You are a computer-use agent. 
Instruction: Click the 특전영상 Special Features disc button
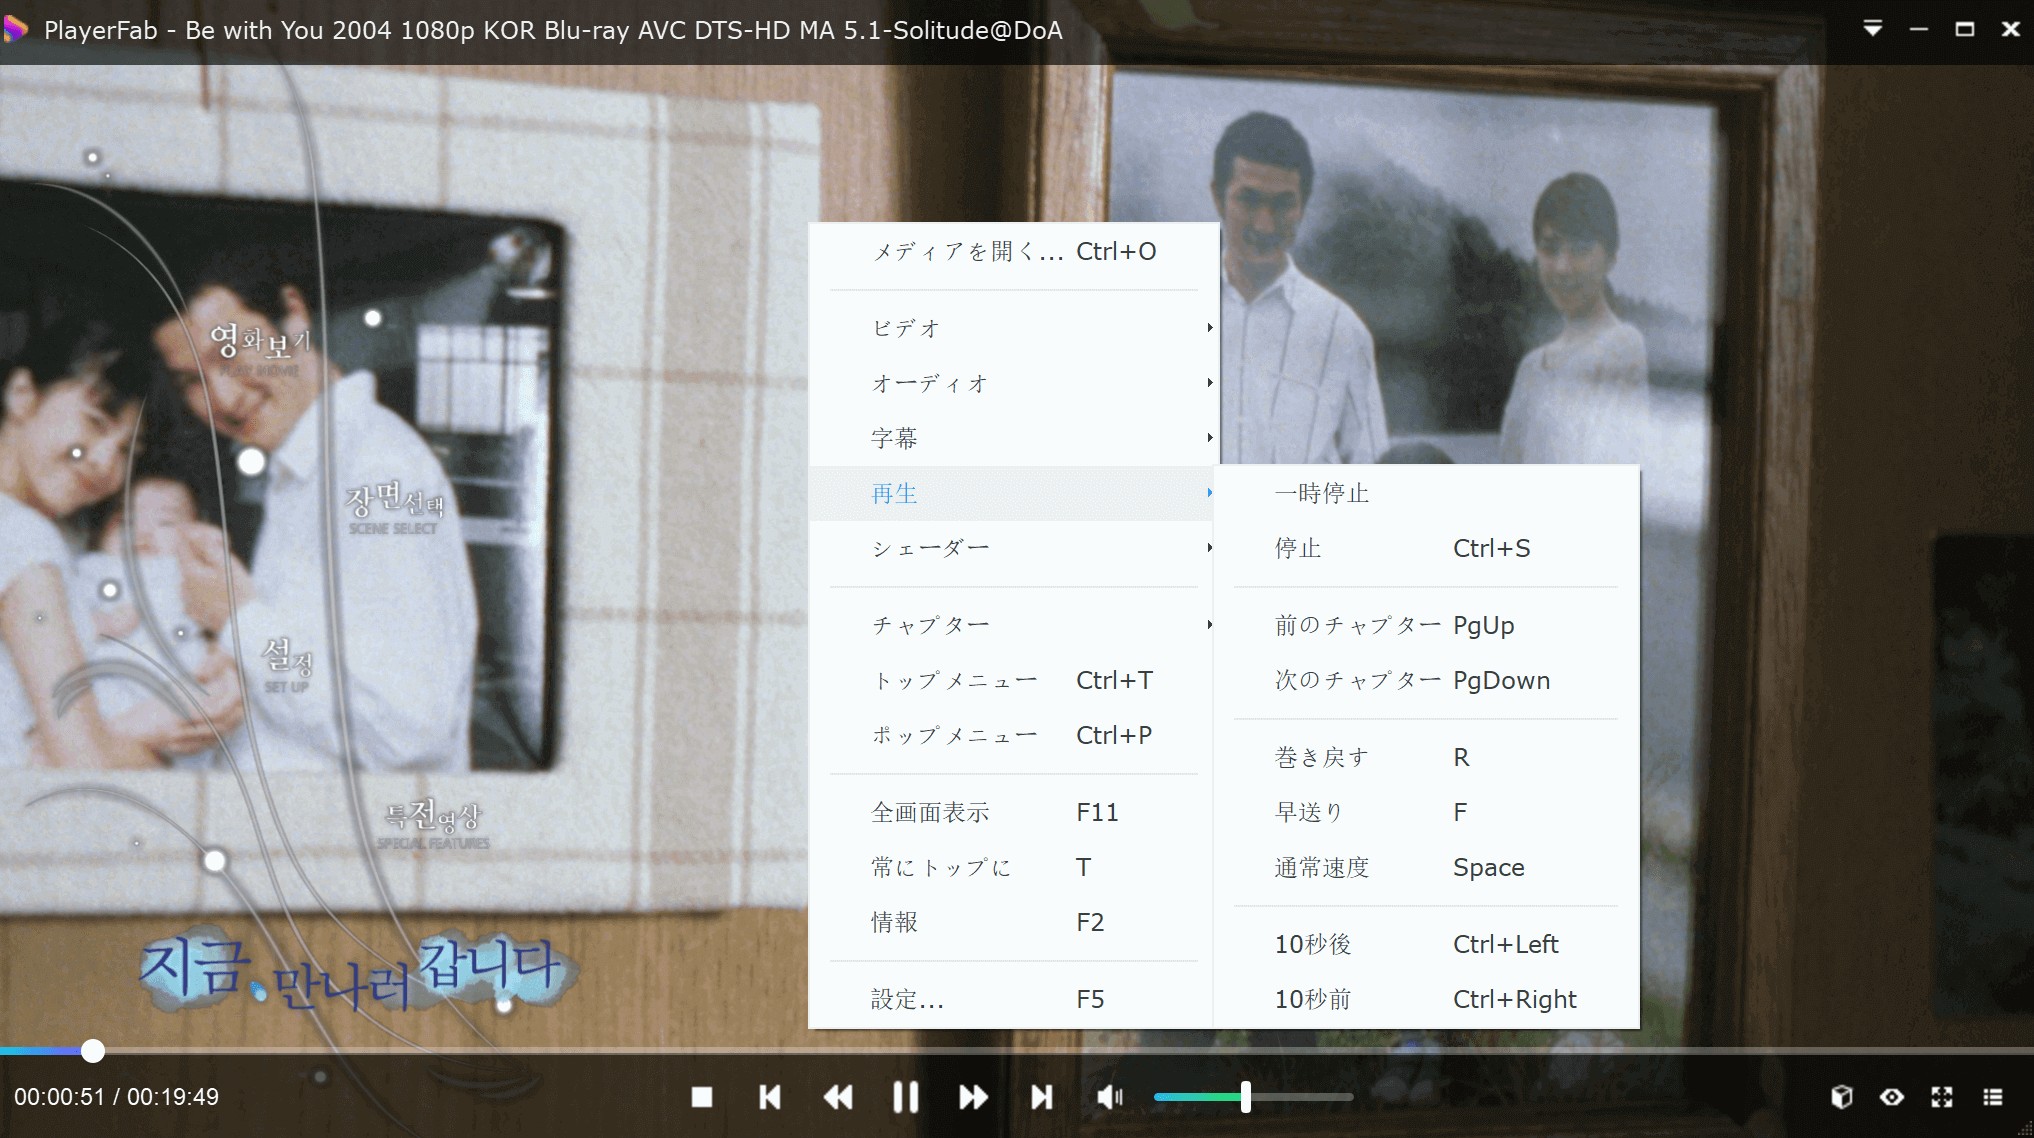click(x=433, y=824)
